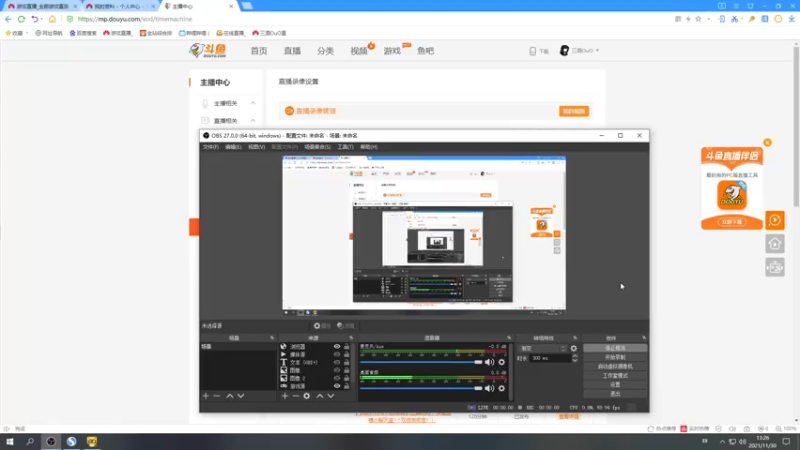Switch to the first browser tab 游戏直播
The height and width of the screenshot is (450, 800).
pyautogui.click(x=40, y=6)
